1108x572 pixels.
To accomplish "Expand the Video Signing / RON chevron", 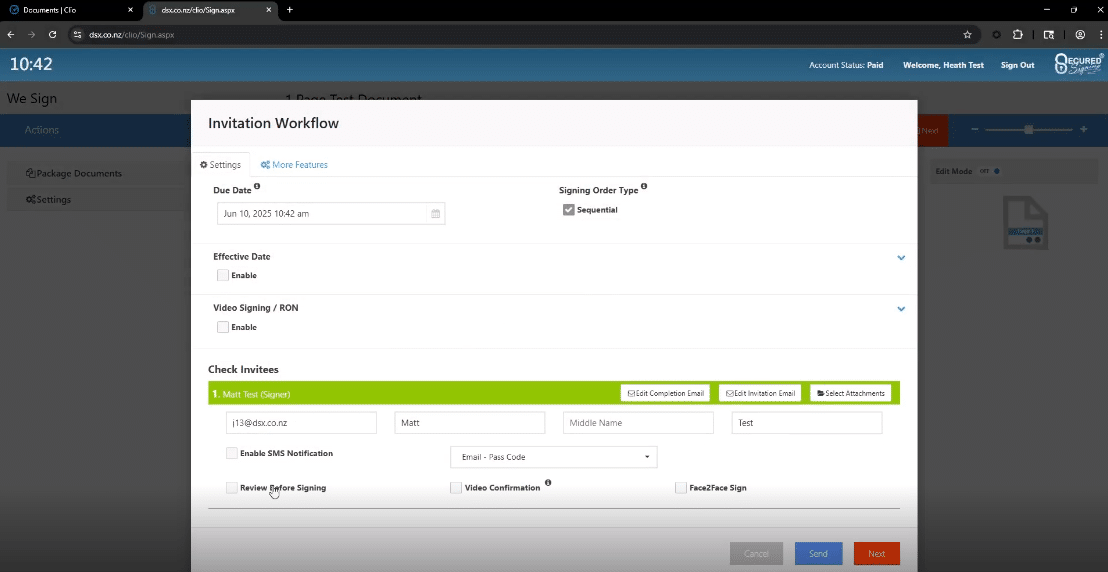I will pos(901,309).
